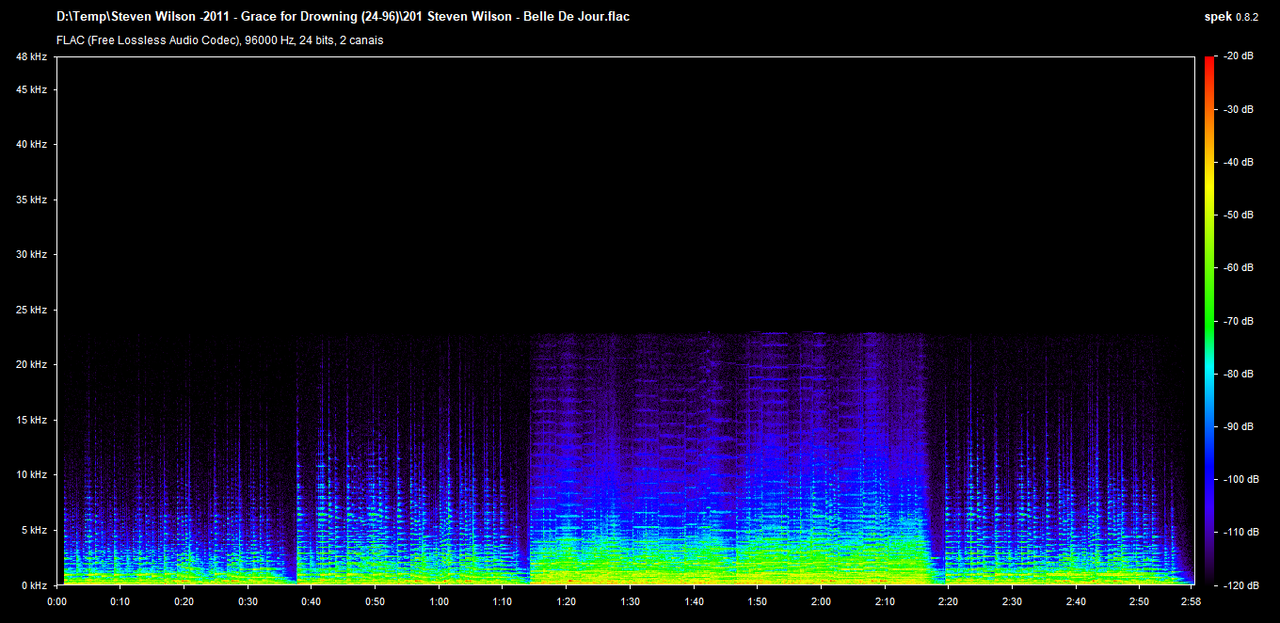Click the 1:50 time axis label
Image resolution: width=1280 pixels, height=623 pixels.
pyautogui.click(x=757, y=602)
